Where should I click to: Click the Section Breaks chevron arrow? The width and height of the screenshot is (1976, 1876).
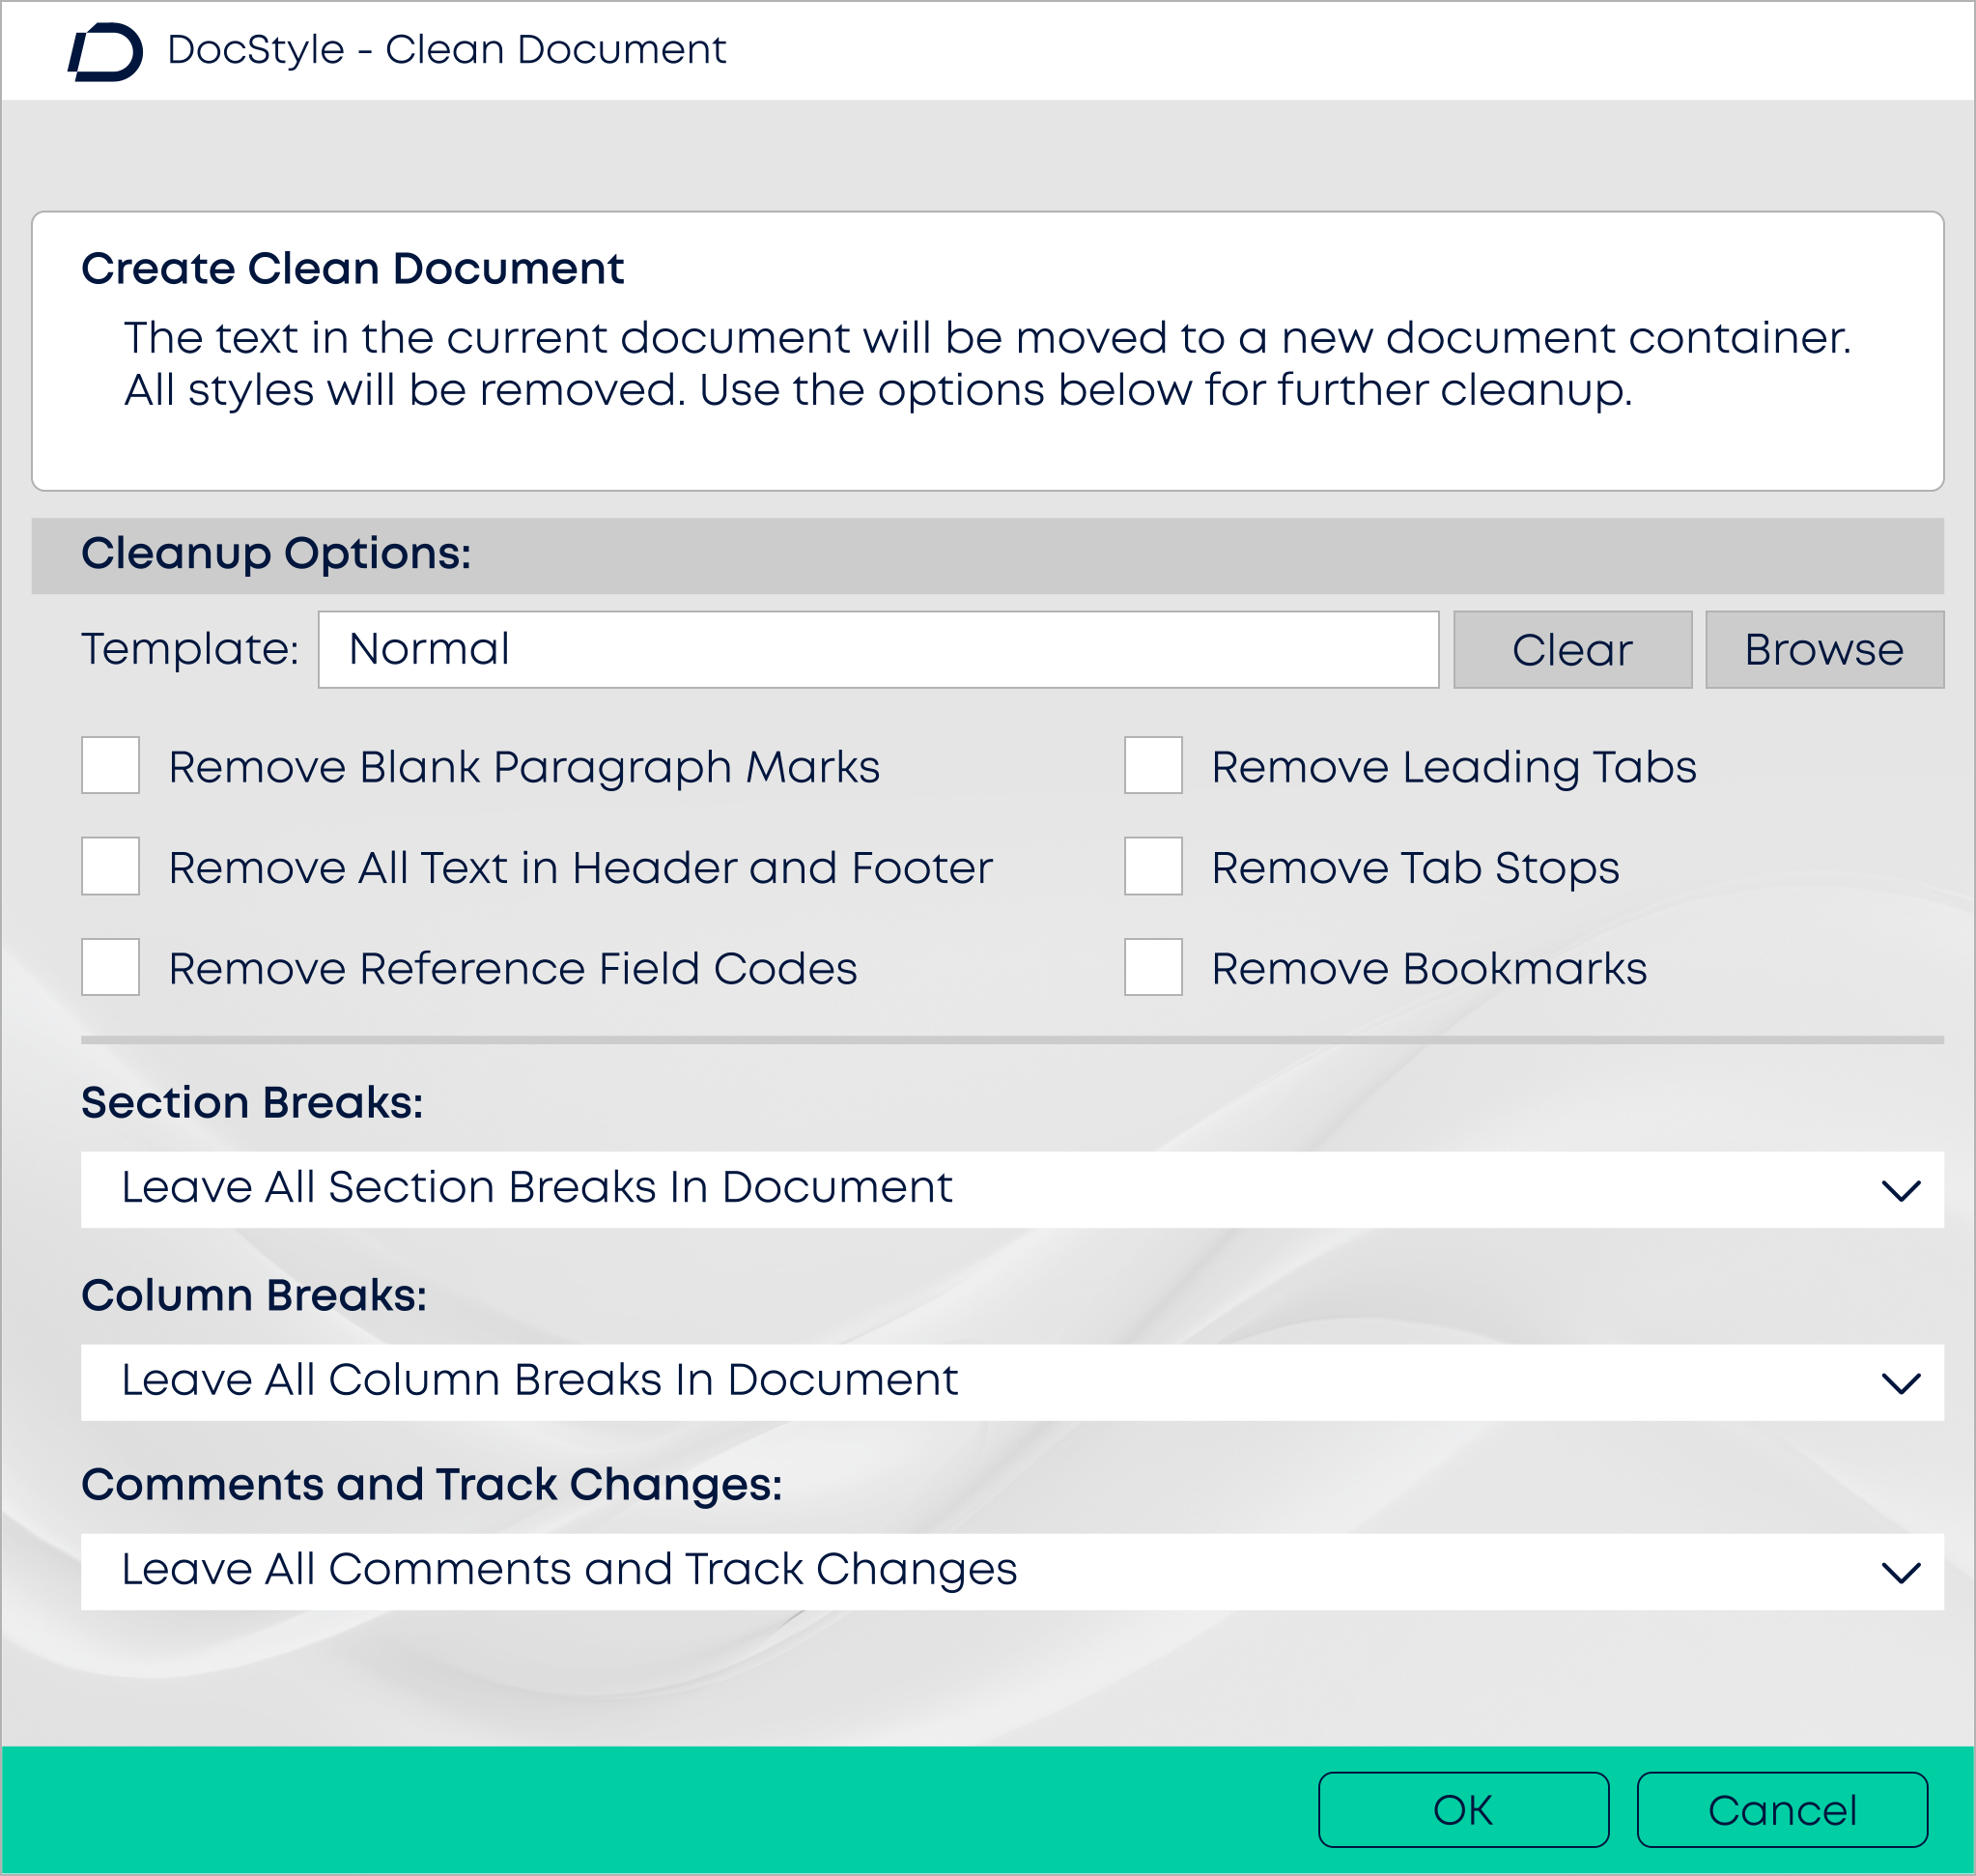(1900, 1190)
